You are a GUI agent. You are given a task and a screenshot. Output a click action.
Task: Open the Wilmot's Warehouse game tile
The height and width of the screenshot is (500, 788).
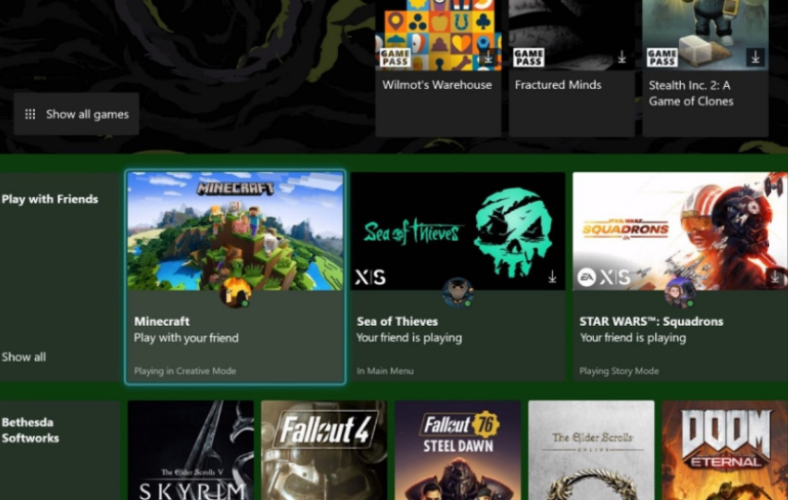[x=438, y=68]
